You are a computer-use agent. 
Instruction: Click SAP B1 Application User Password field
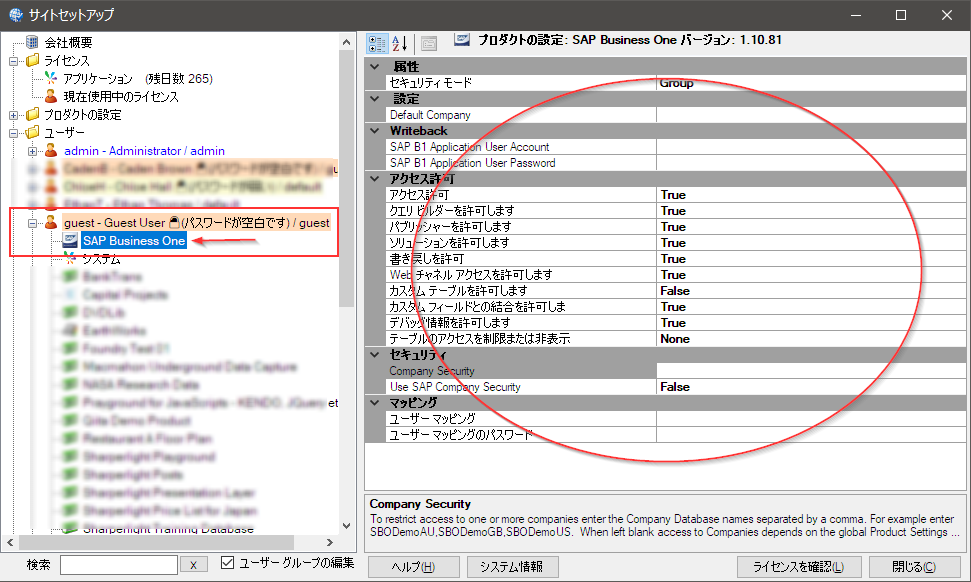(x=811, y=163)
